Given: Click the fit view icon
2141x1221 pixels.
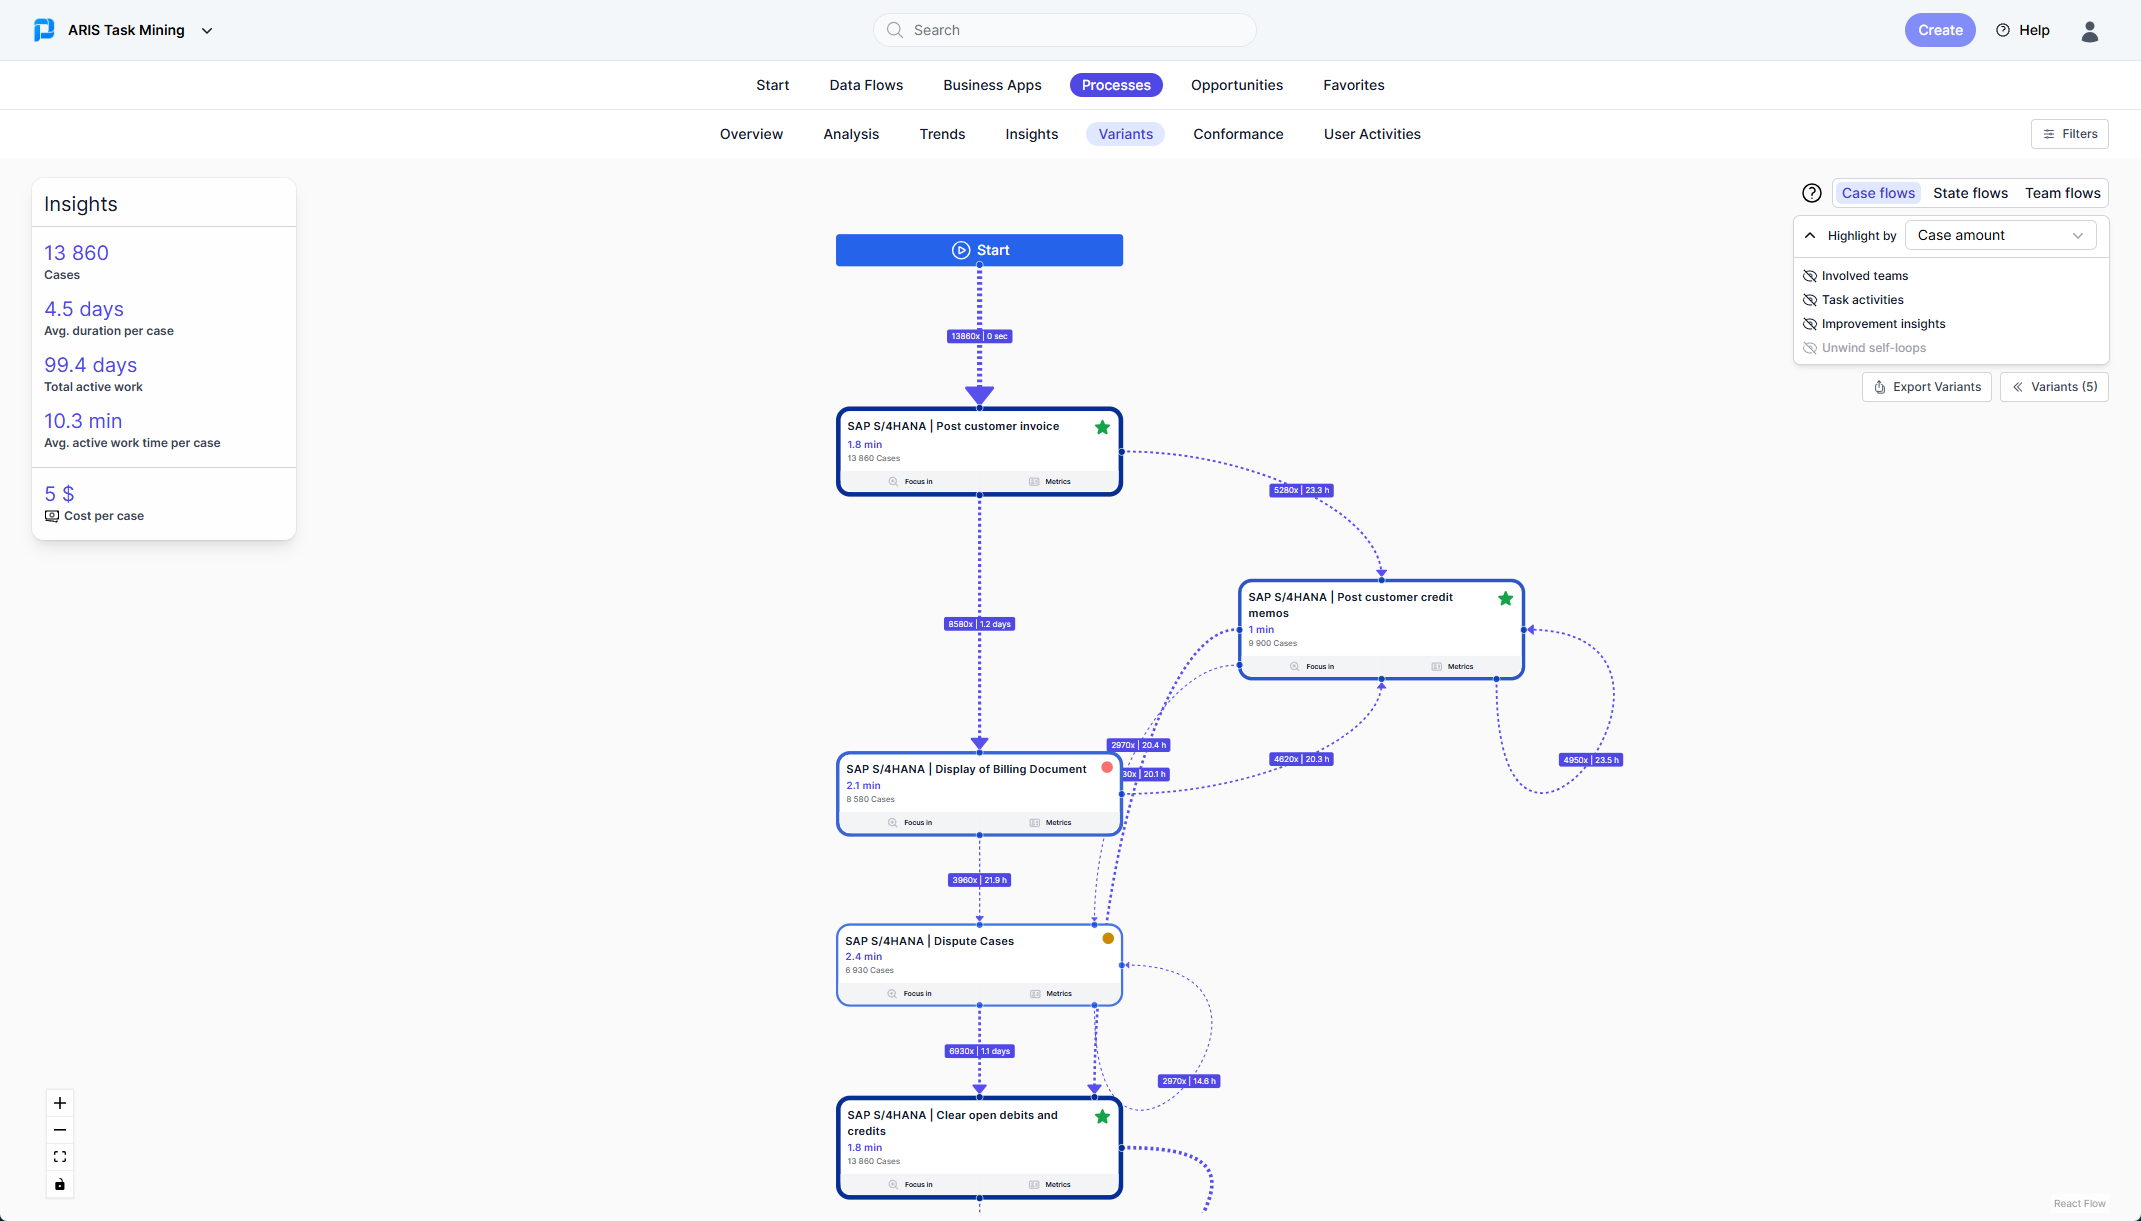Looking at the screenshot, I should click(x=60, y=1157).
